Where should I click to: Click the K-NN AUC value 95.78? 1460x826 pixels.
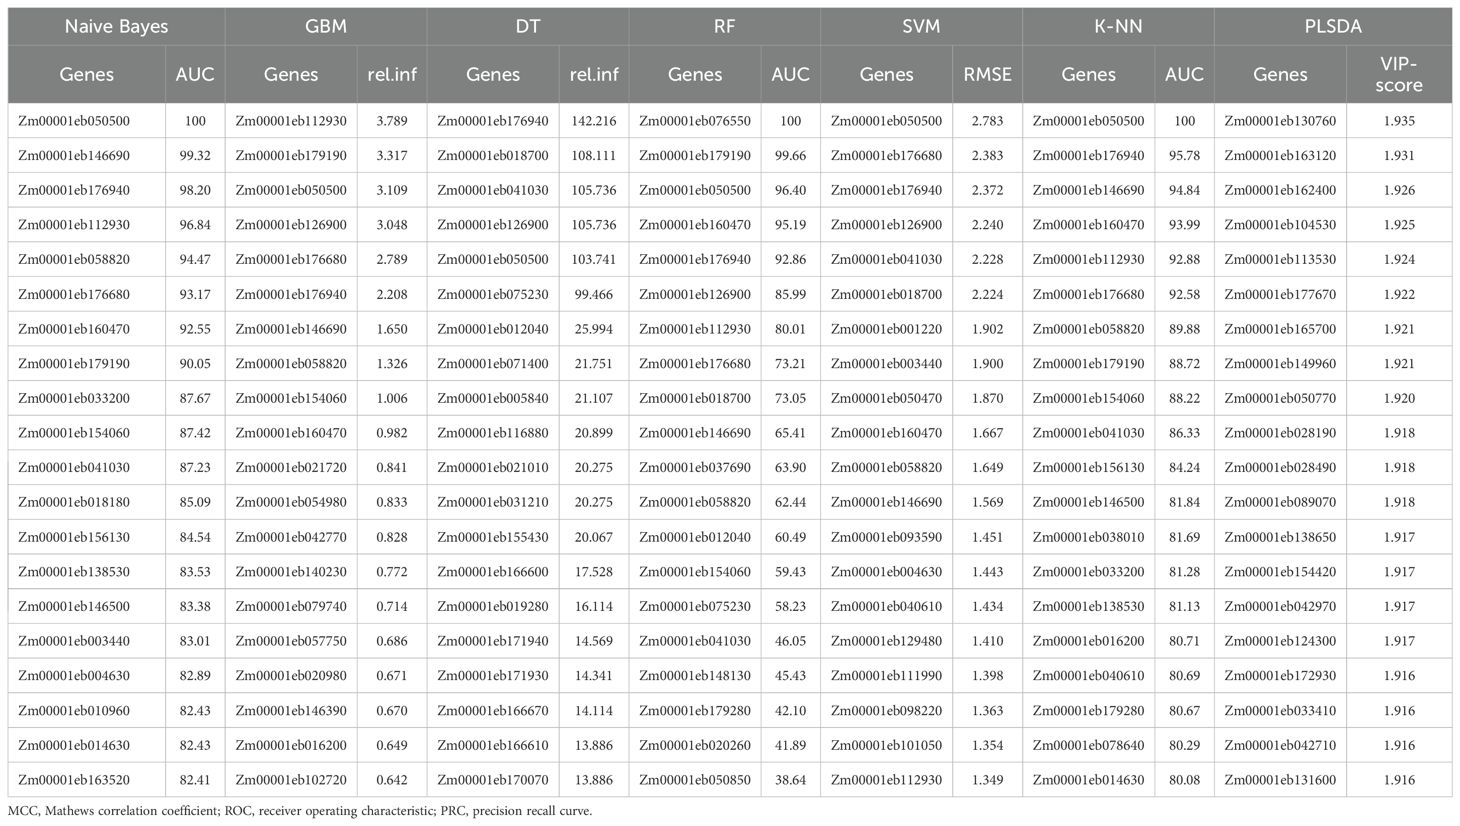[1184, 156]
